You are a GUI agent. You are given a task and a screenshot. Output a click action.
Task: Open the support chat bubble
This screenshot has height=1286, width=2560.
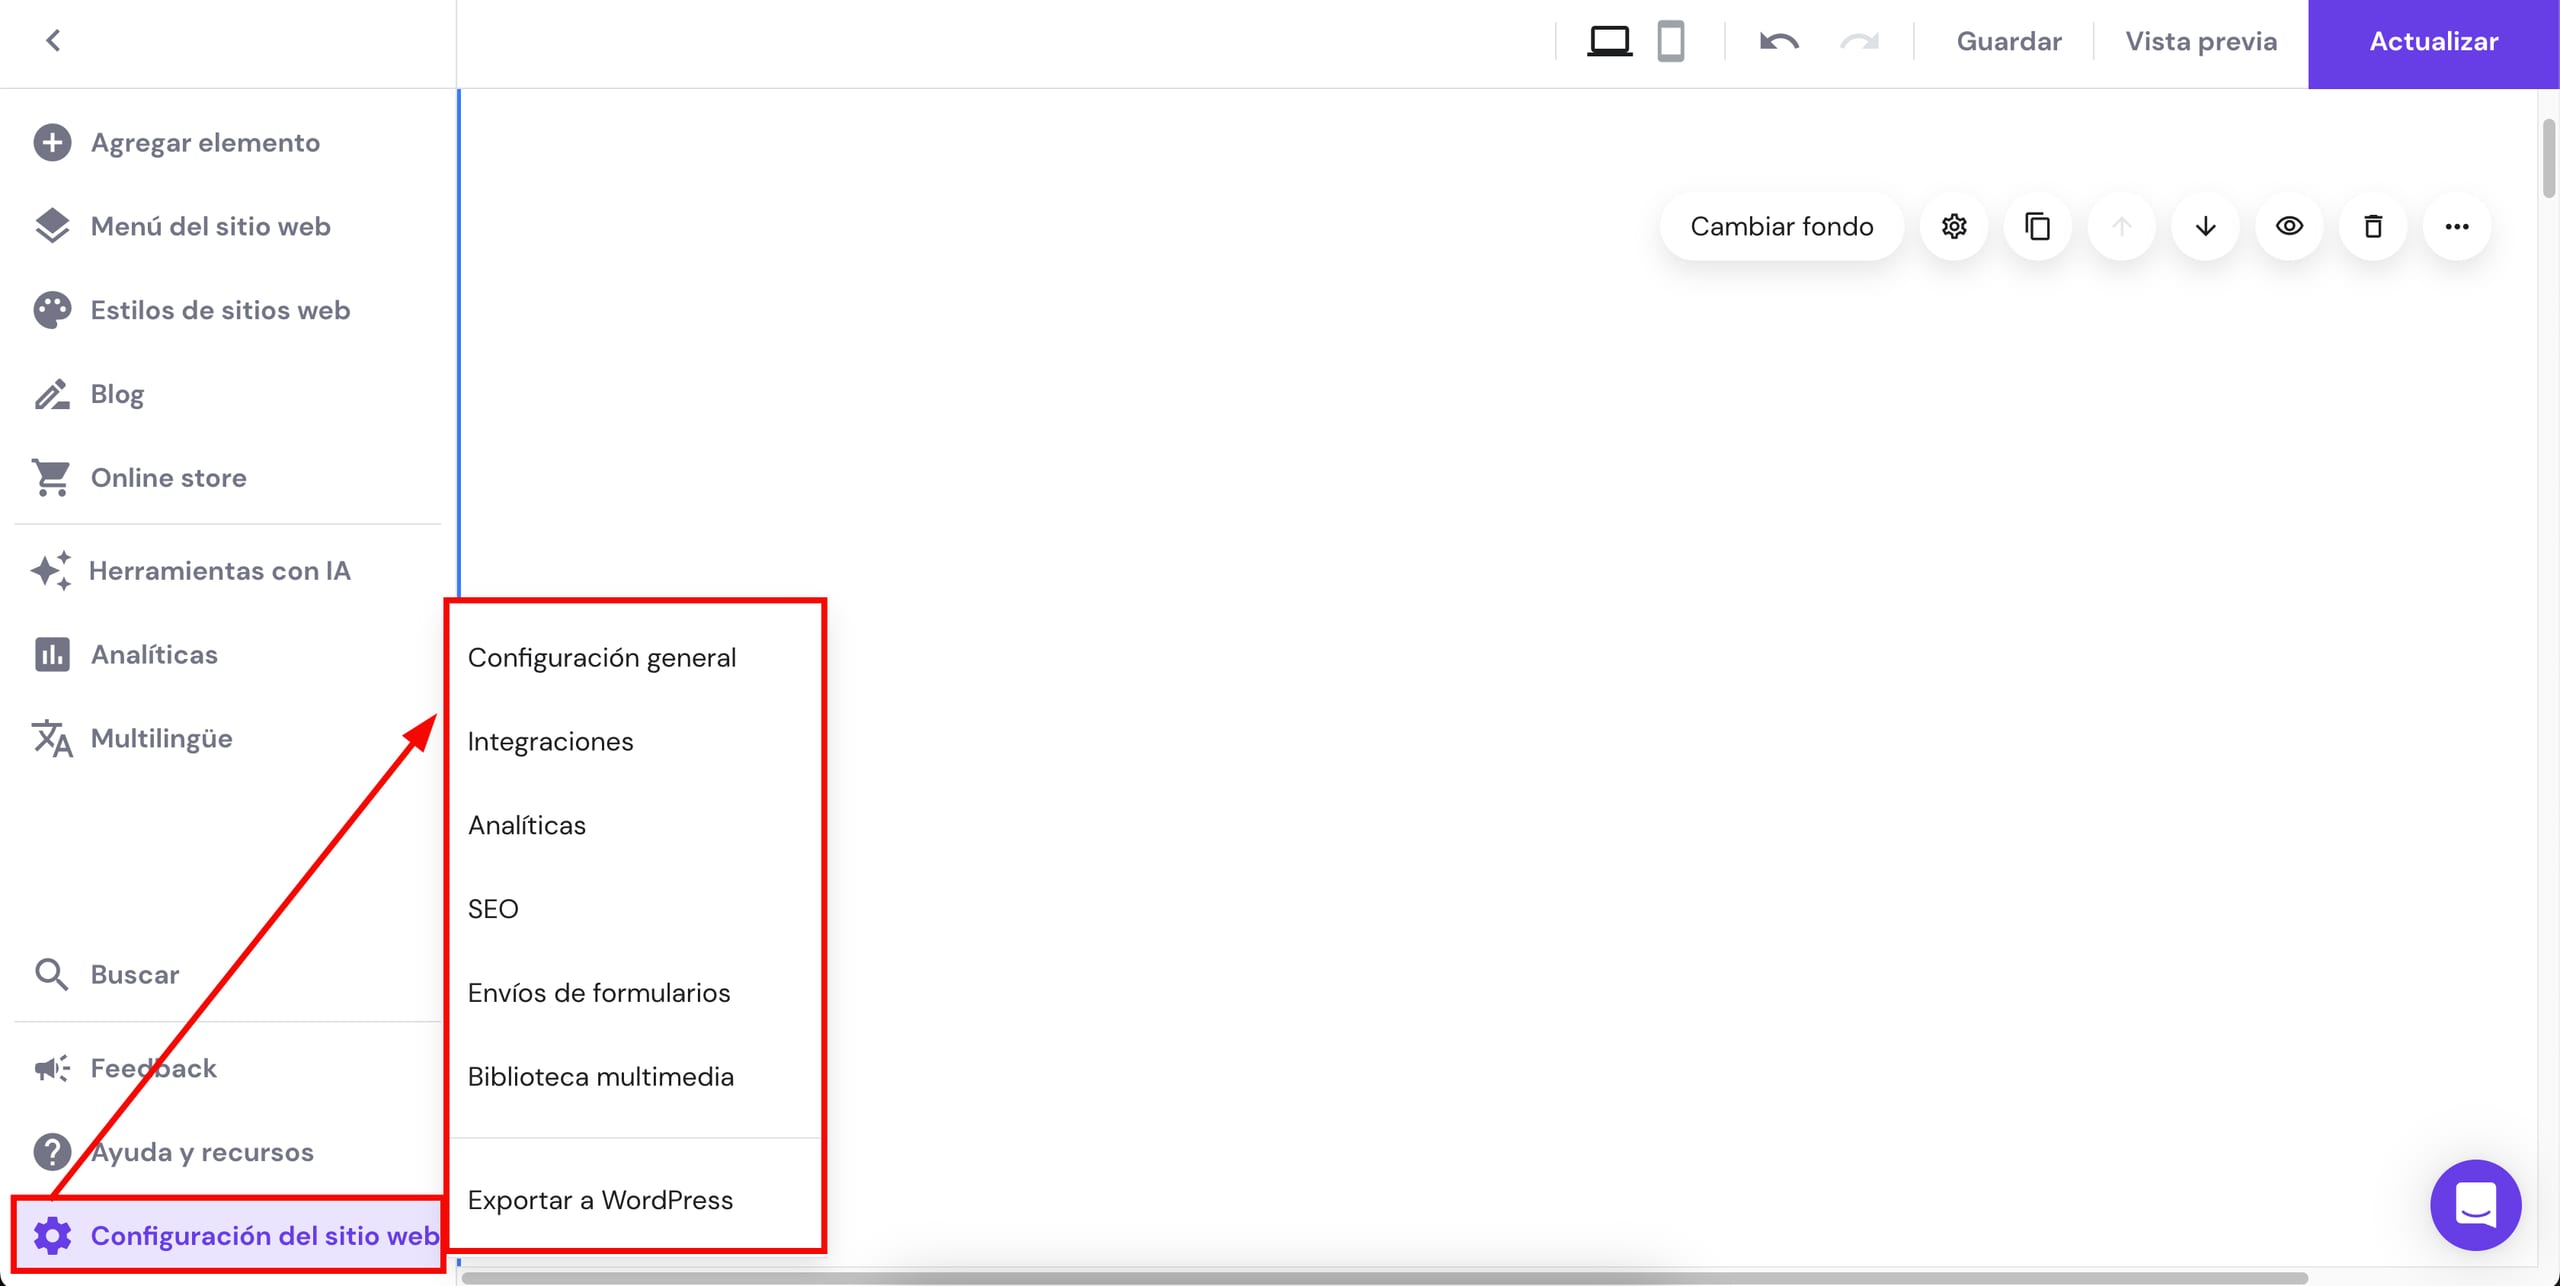coord(2474,1205)
